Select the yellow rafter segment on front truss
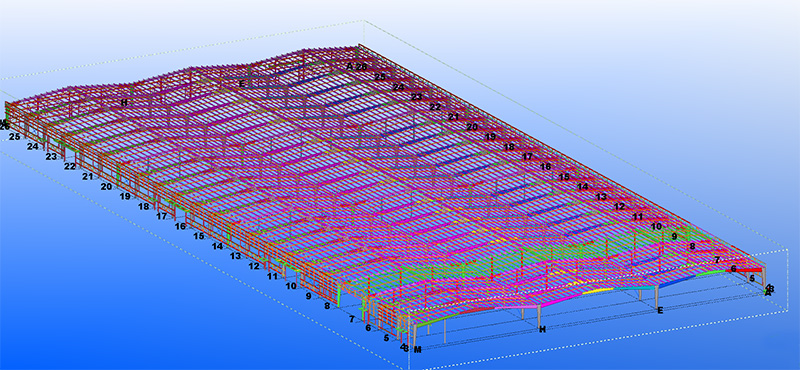Image resolution: width=800 pixels, height=370 pixels. point(598,291)
